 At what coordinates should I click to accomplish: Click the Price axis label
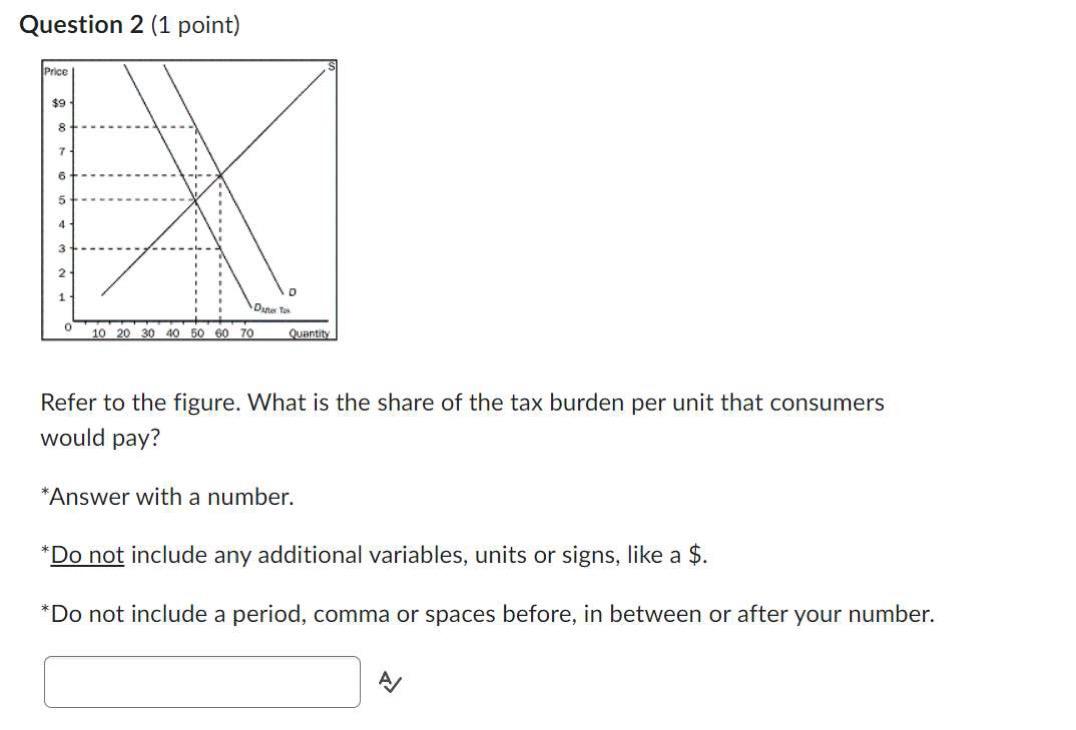(x=55, y=72)
